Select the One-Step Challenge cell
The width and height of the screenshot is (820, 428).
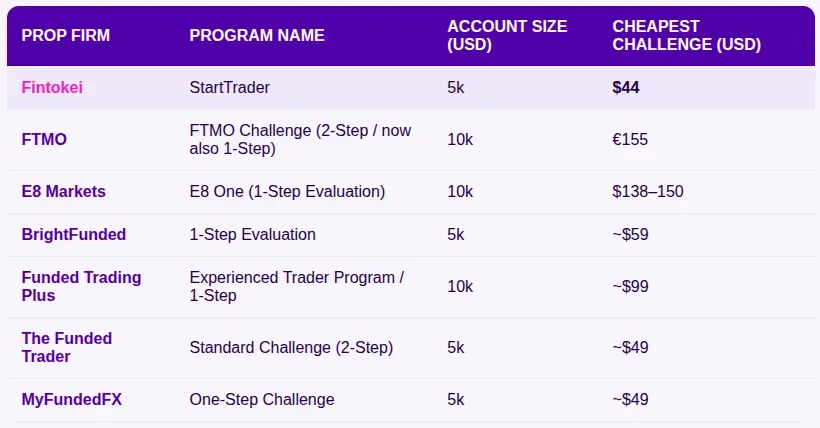[262, 399]
